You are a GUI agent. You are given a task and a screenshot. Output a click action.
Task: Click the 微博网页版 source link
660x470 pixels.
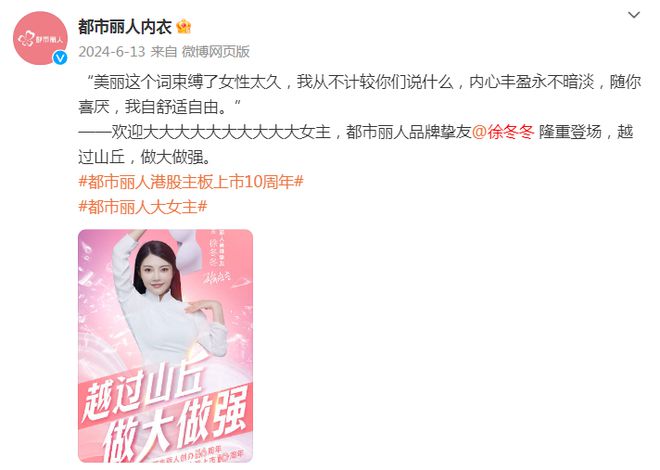(x=216, y=51)
